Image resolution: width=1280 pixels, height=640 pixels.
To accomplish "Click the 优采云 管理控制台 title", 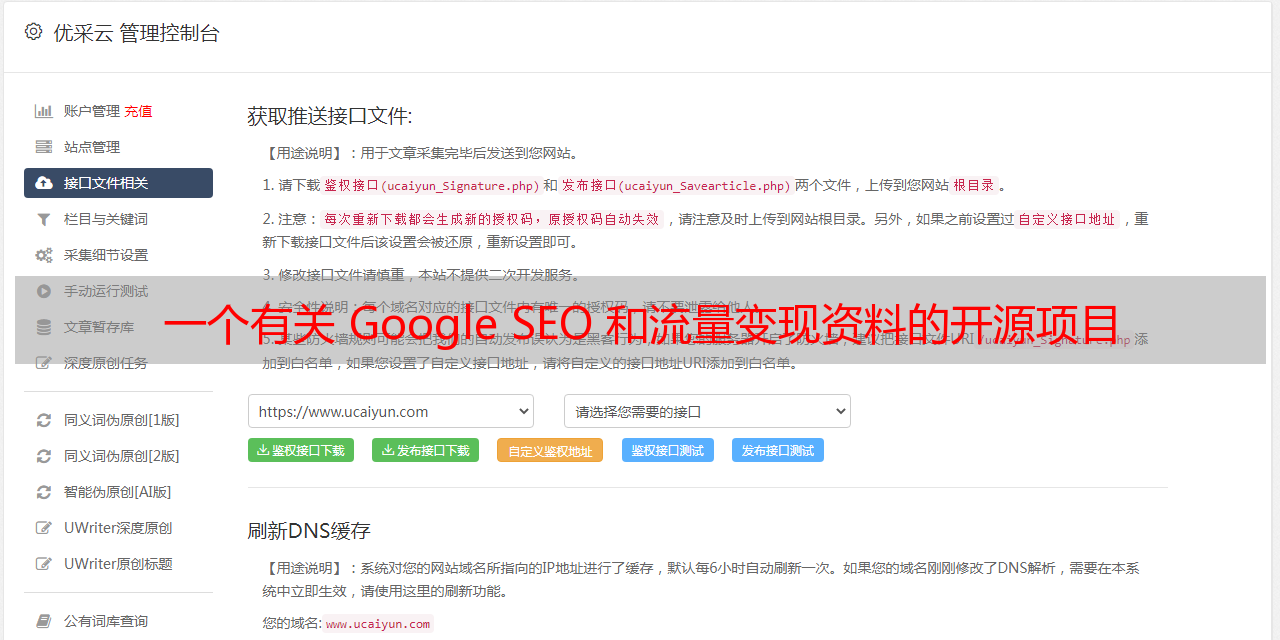I will [x=136, y=33].
